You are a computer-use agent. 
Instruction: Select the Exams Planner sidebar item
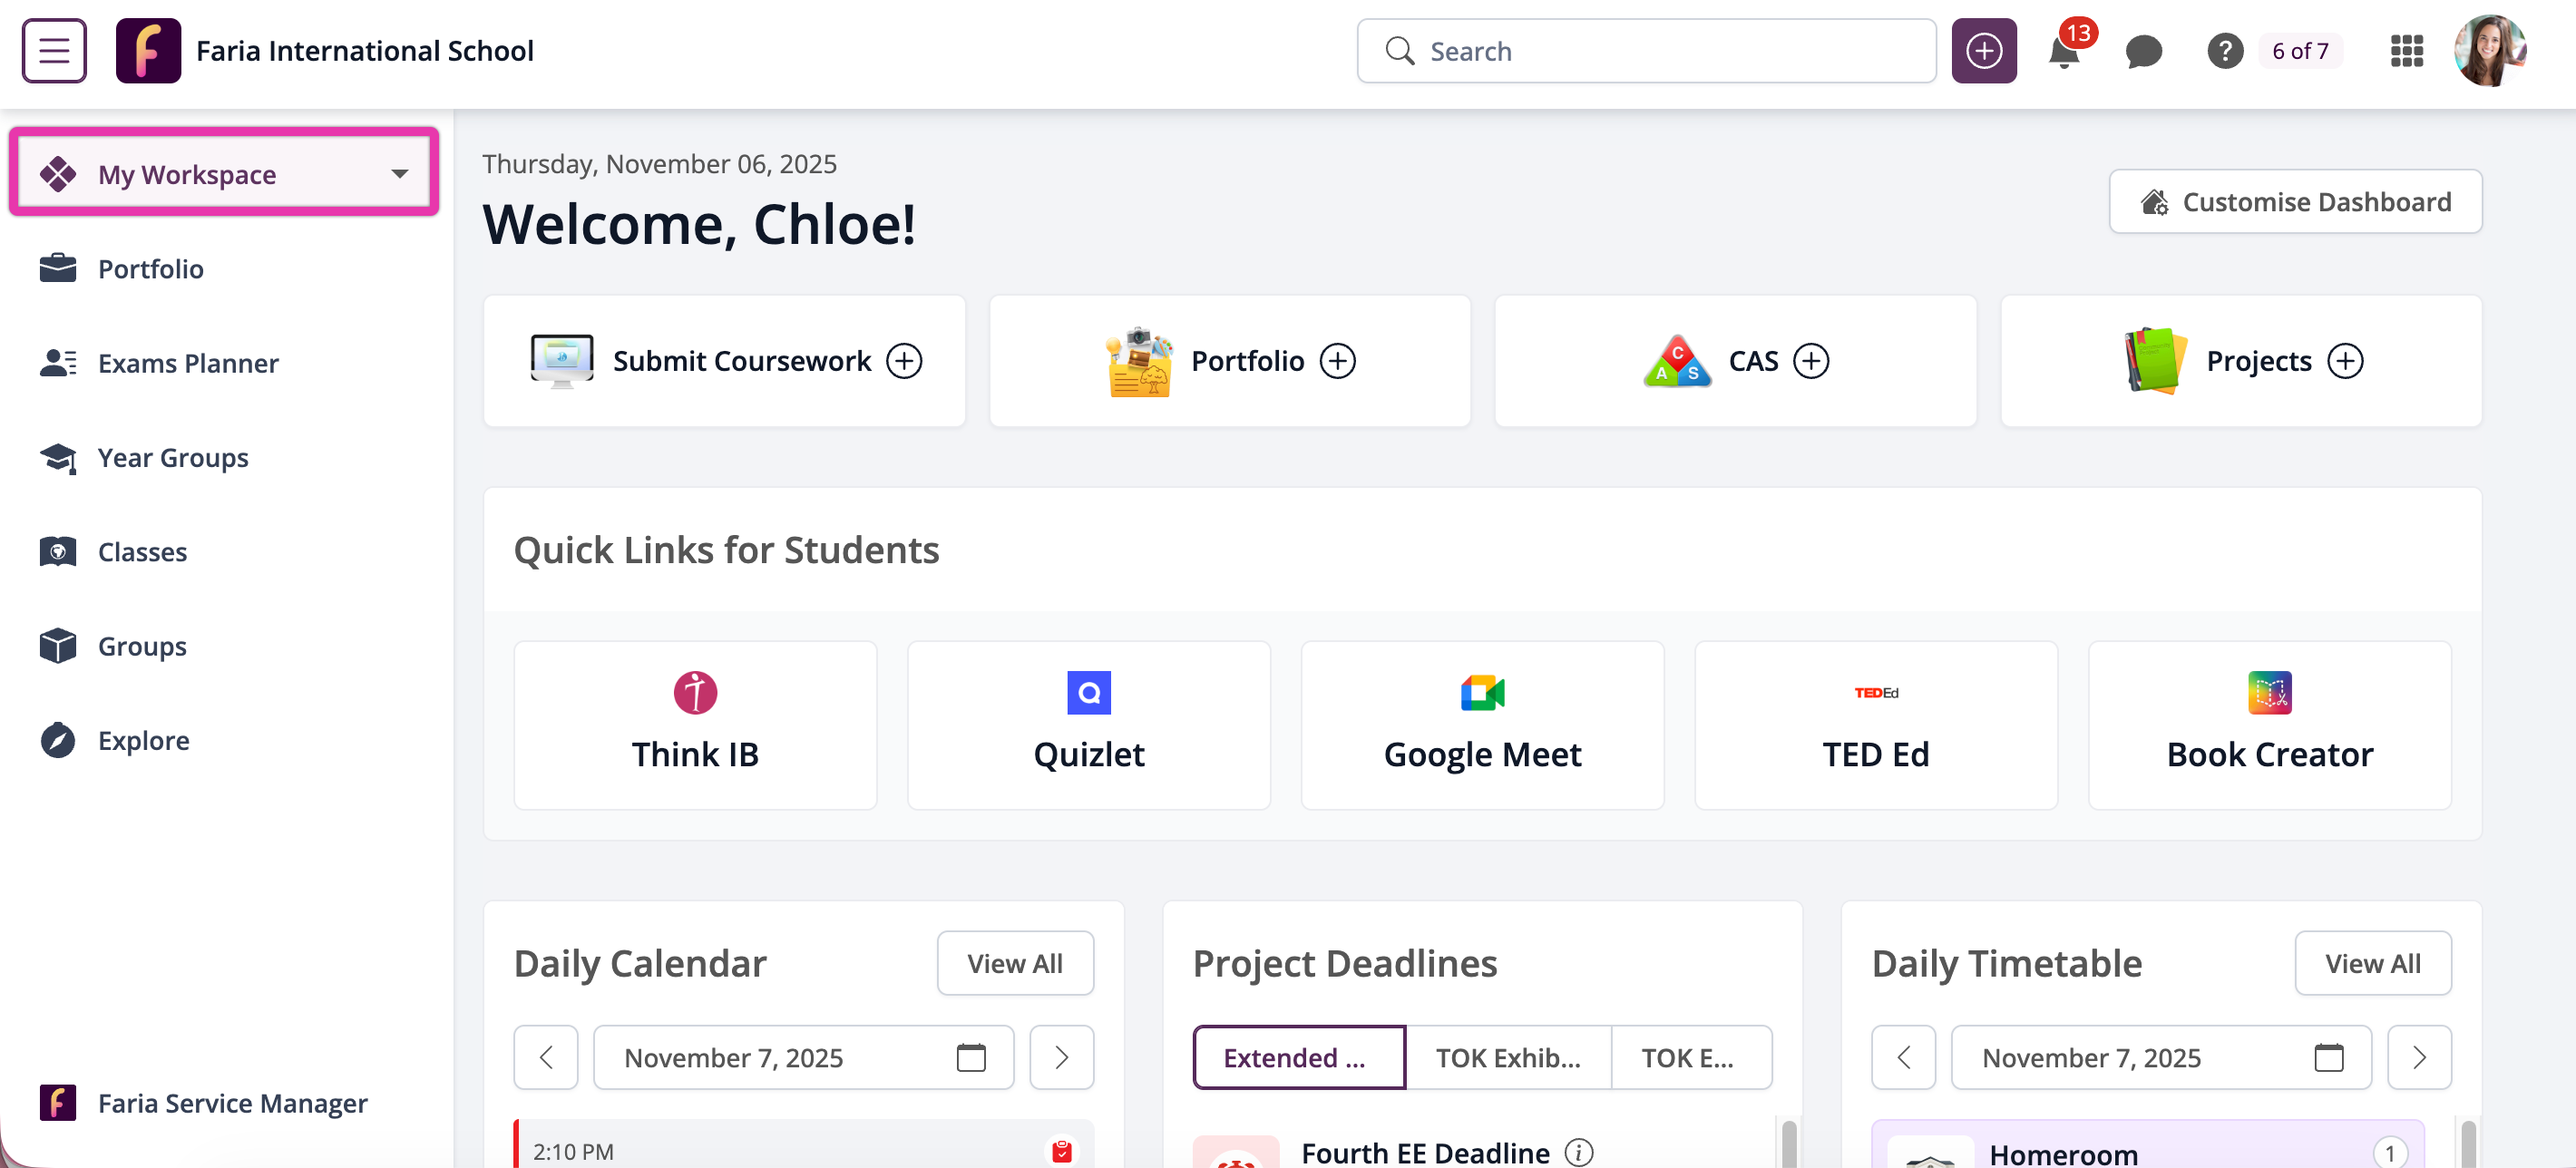coord(188,363)
